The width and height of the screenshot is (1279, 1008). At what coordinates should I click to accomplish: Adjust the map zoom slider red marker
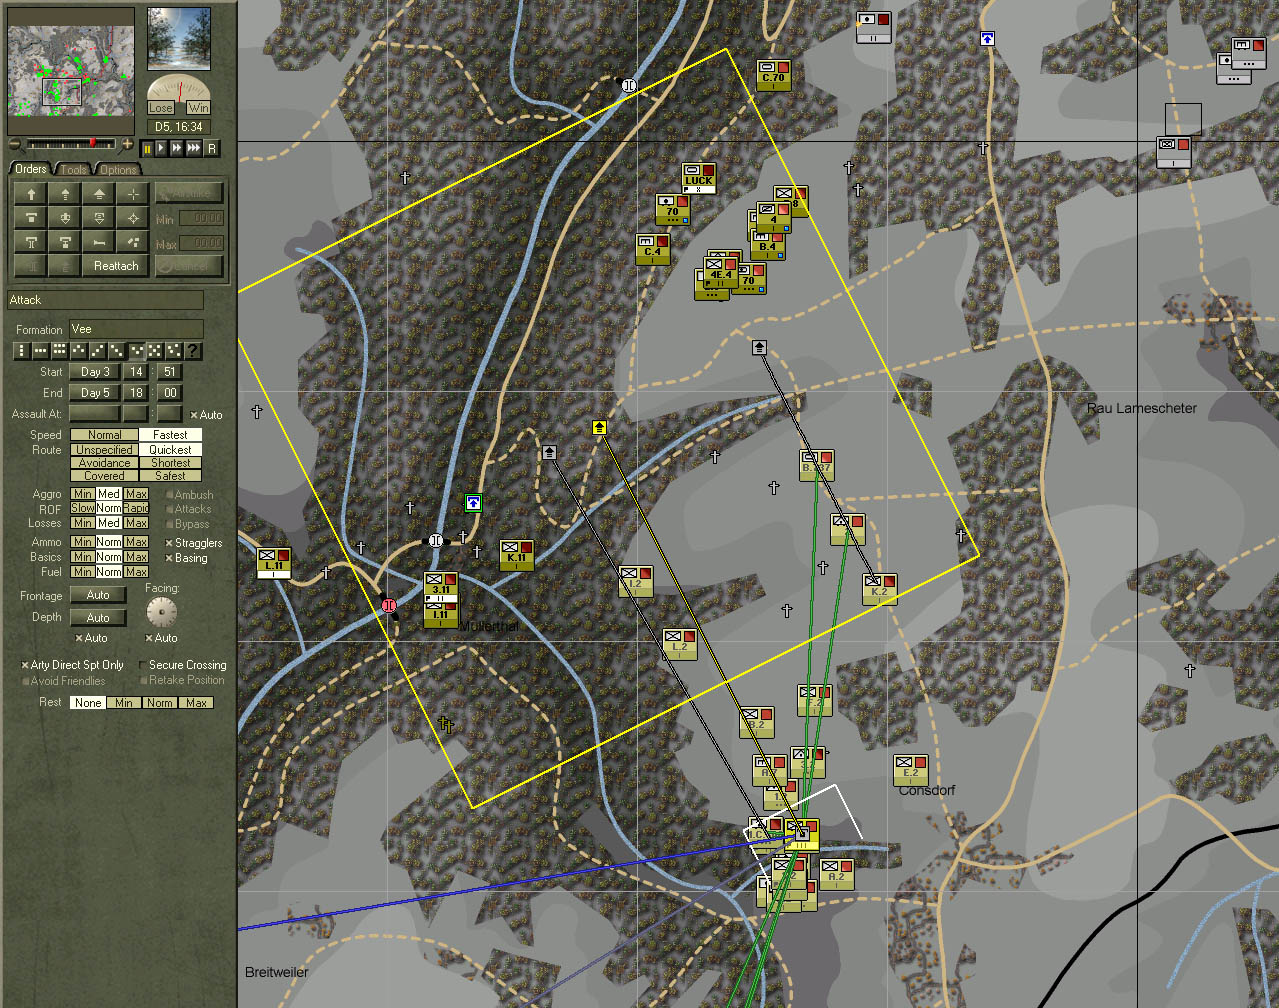tap(93, 144)
